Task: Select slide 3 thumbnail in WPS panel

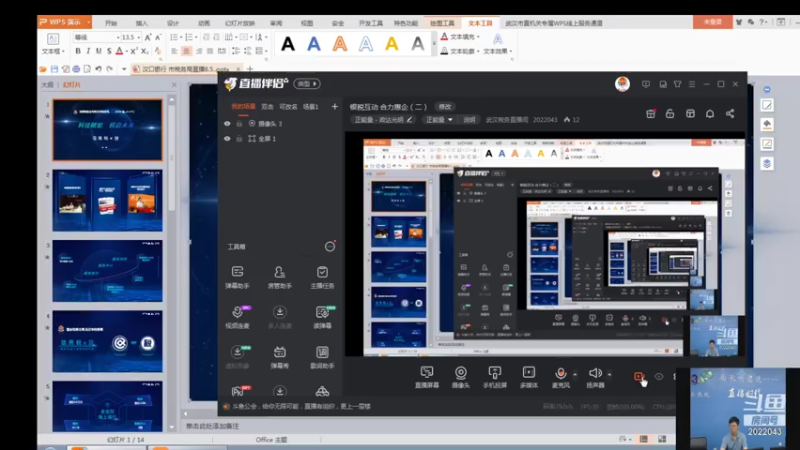Action: point(108,271)
